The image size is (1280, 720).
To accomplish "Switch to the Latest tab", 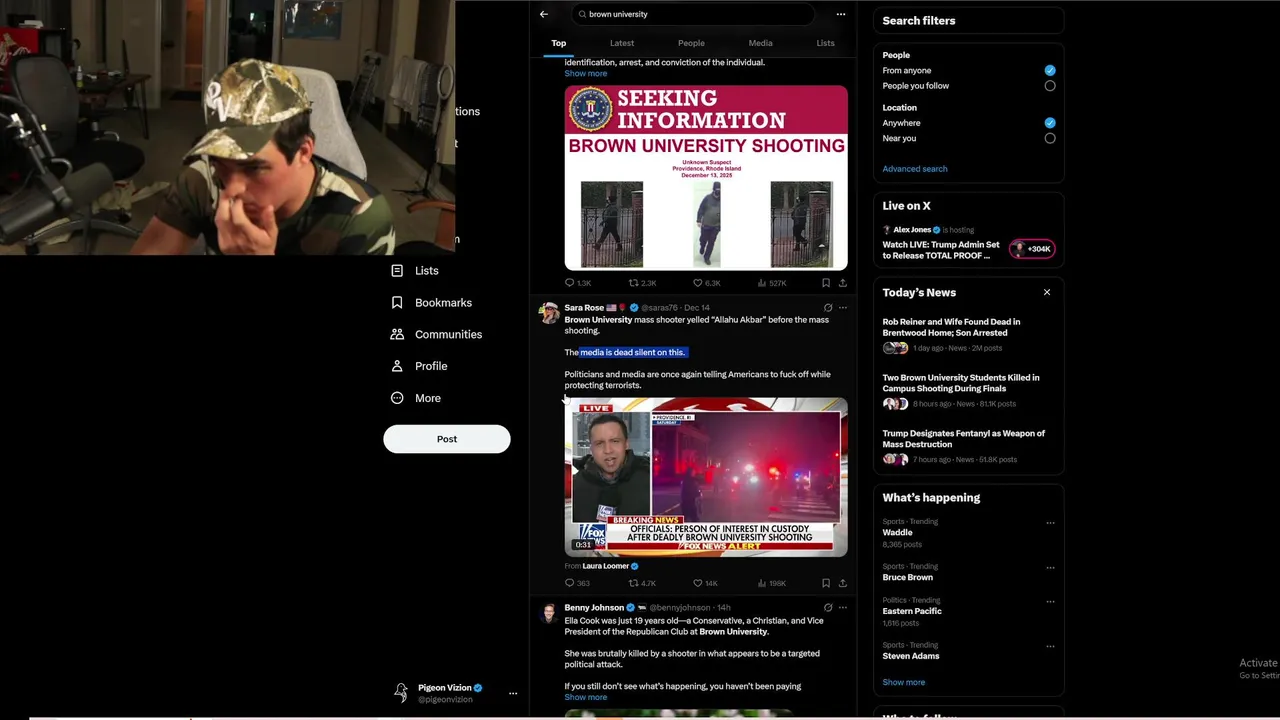I will 622,43.
